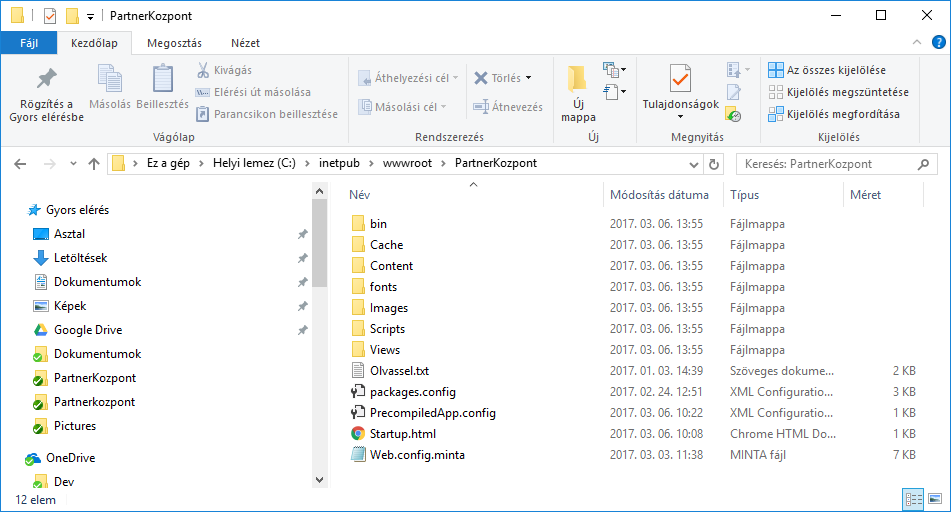Click the Cut (Kivágás) scissors icon
Viewport: 951px width, 512px height.
203,70
